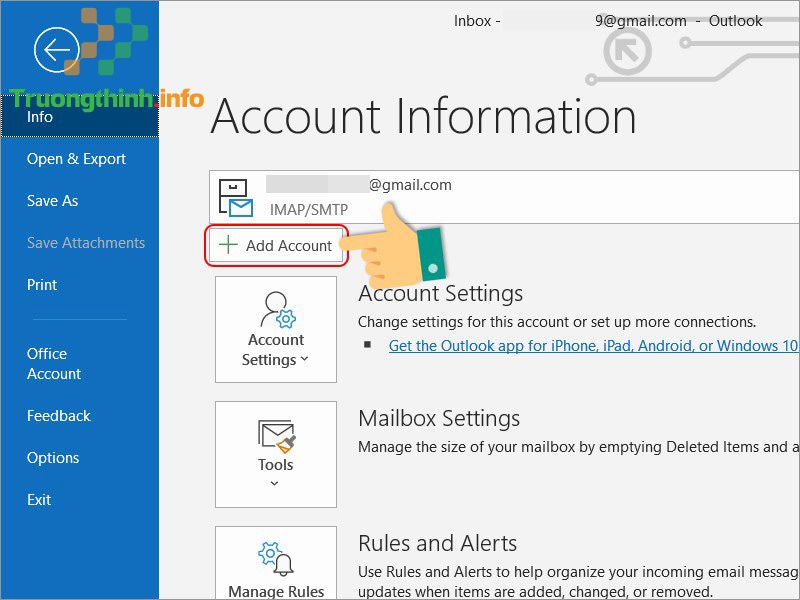800x600 pixels.
Task: Click the green plus icon on Add Account
Action: tap(228, 245)
